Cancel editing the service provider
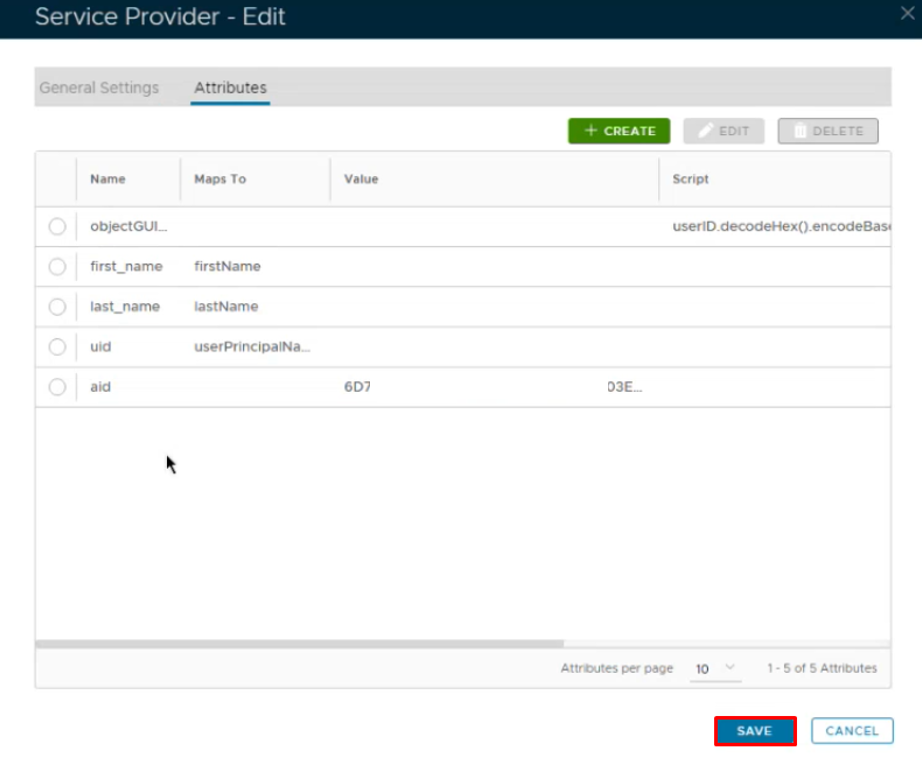 pyautogui.click(x=852, y=731)
